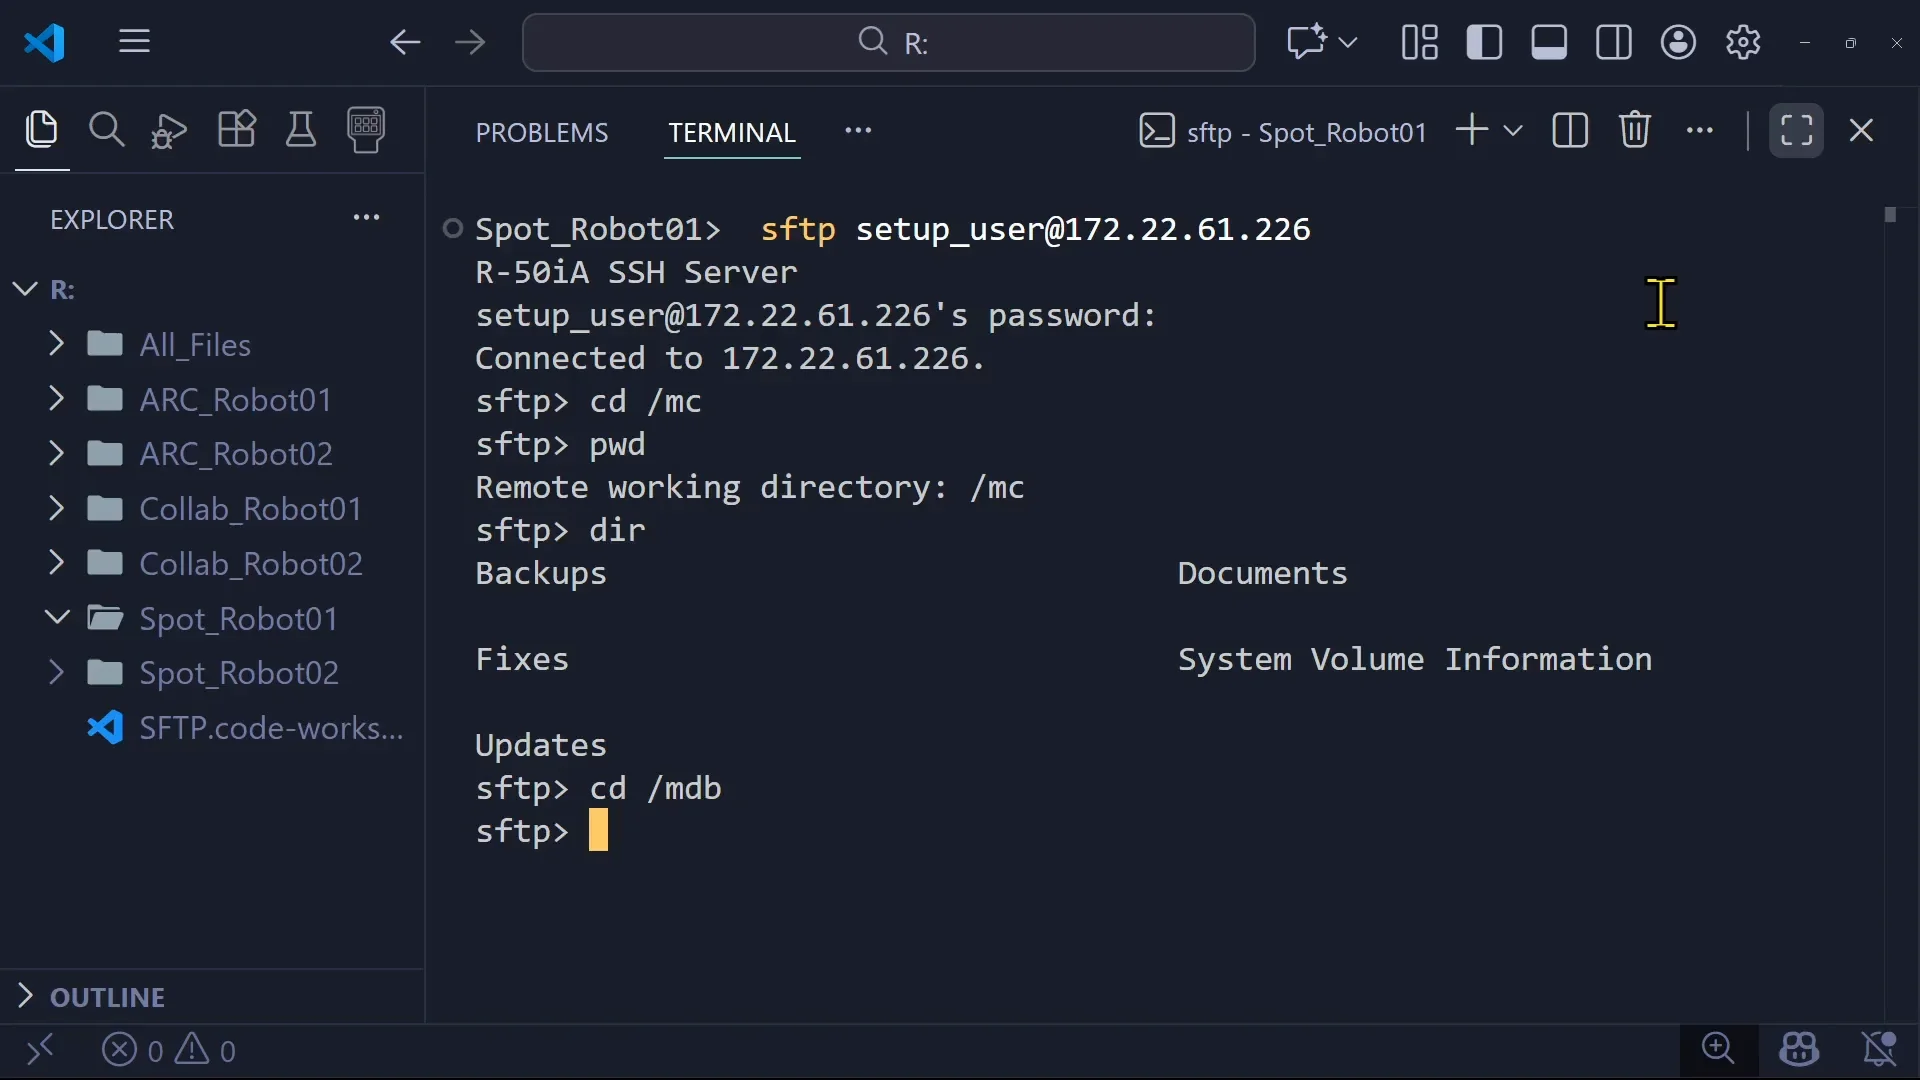Click the search box showing R:

tap(888, 42)
